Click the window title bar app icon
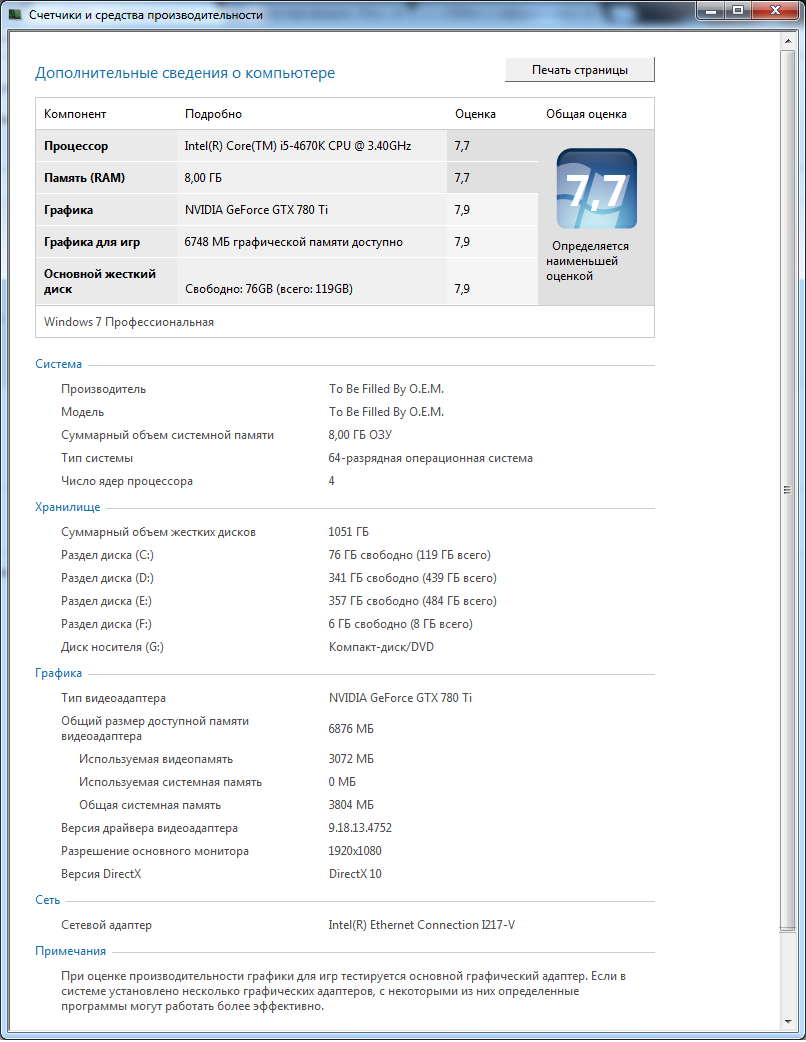The height and width of the screenshot is (1042, 806). coord(15,14)
